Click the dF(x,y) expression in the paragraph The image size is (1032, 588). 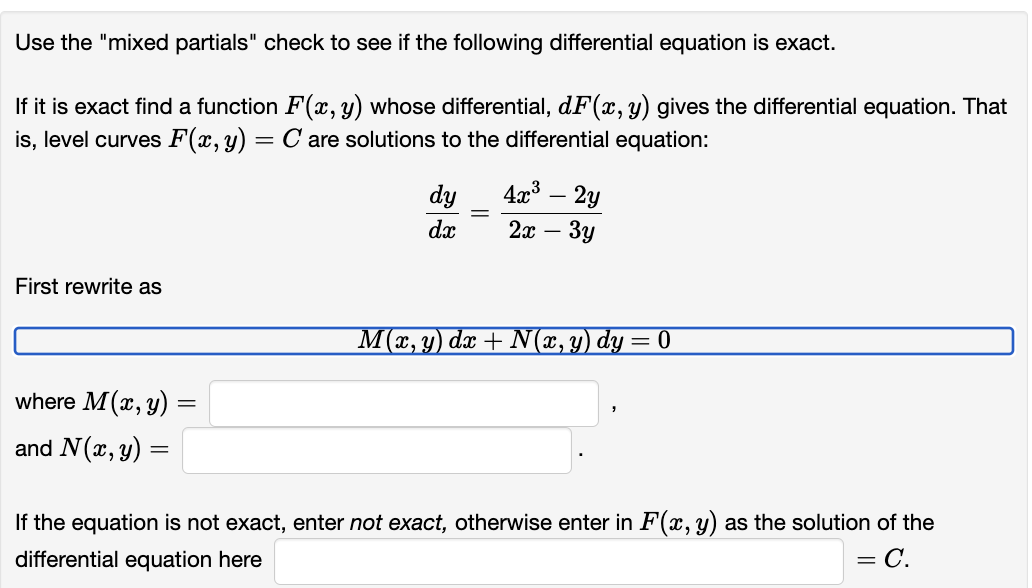tap(604, 107)
